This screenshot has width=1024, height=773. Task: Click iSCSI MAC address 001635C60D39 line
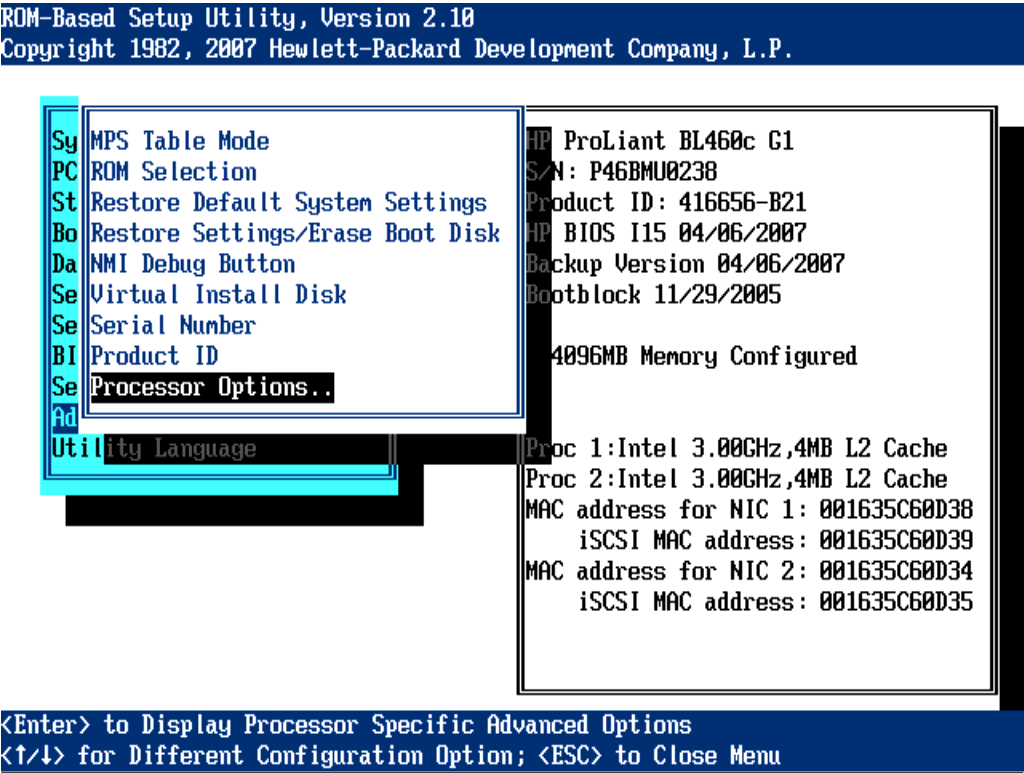point(776,541)
